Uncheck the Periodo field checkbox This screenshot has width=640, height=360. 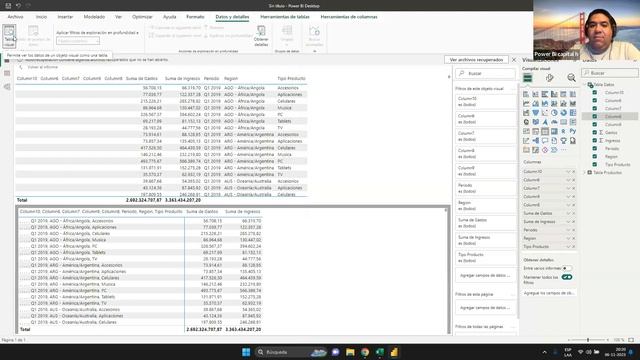(595, 148)
